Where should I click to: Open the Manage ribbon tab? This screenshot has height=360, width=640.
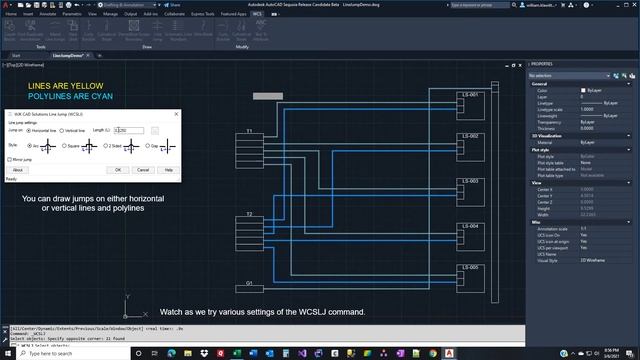[110, 14]
